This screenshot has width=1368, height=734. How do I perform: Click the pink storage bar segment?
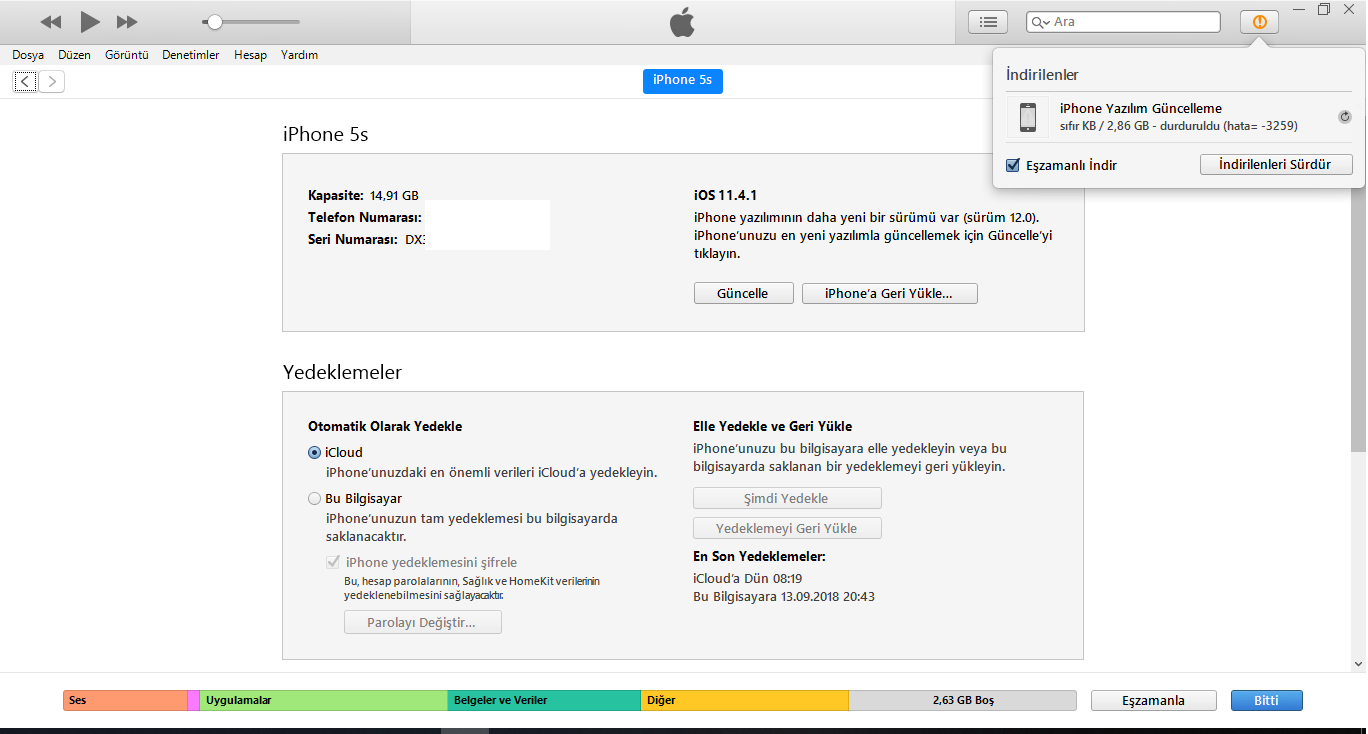(193, 700)
